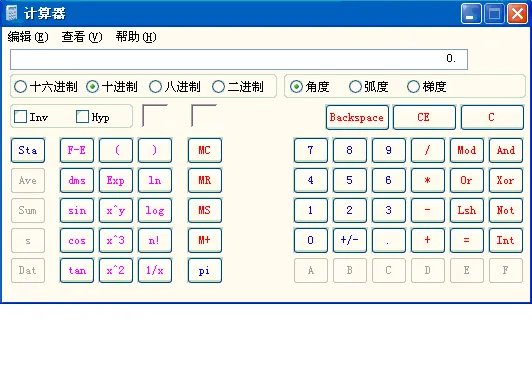The width and height of the screenshot is (532, 384).
Task: Click the digit 1 key
Action: (x=311, y=210)
